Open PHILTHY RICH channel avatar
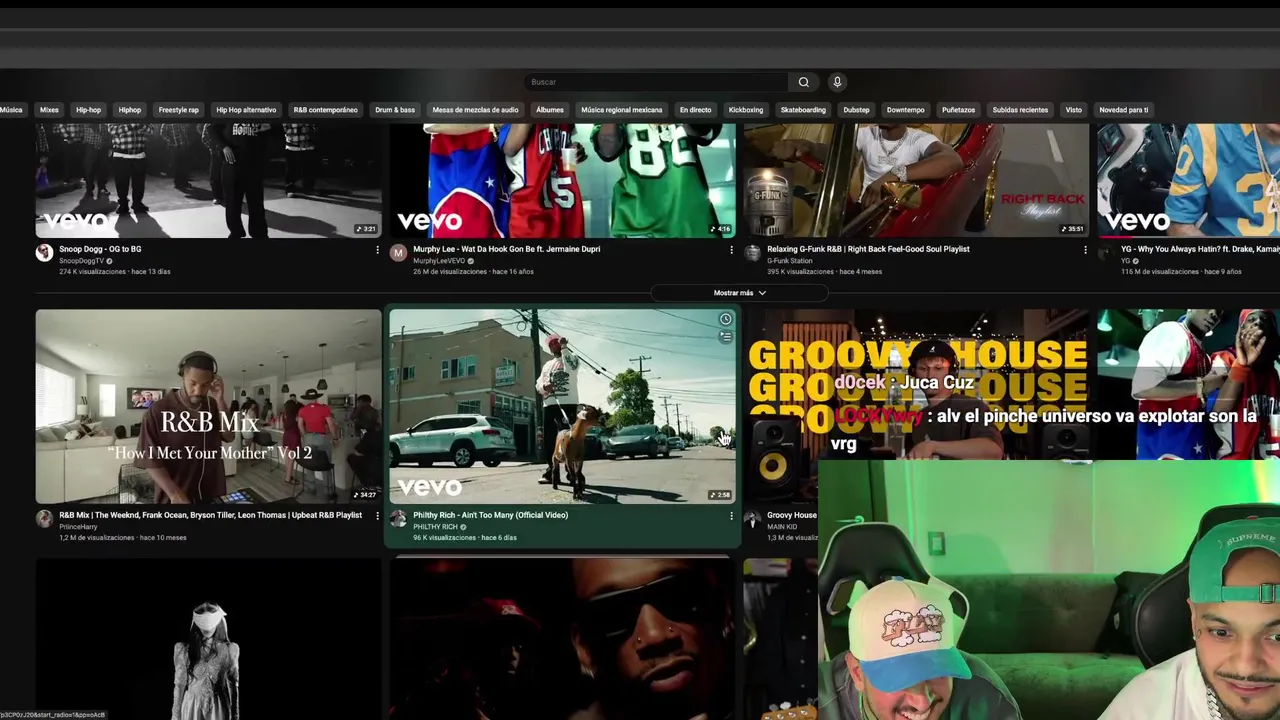 click(x=398, y=518)
